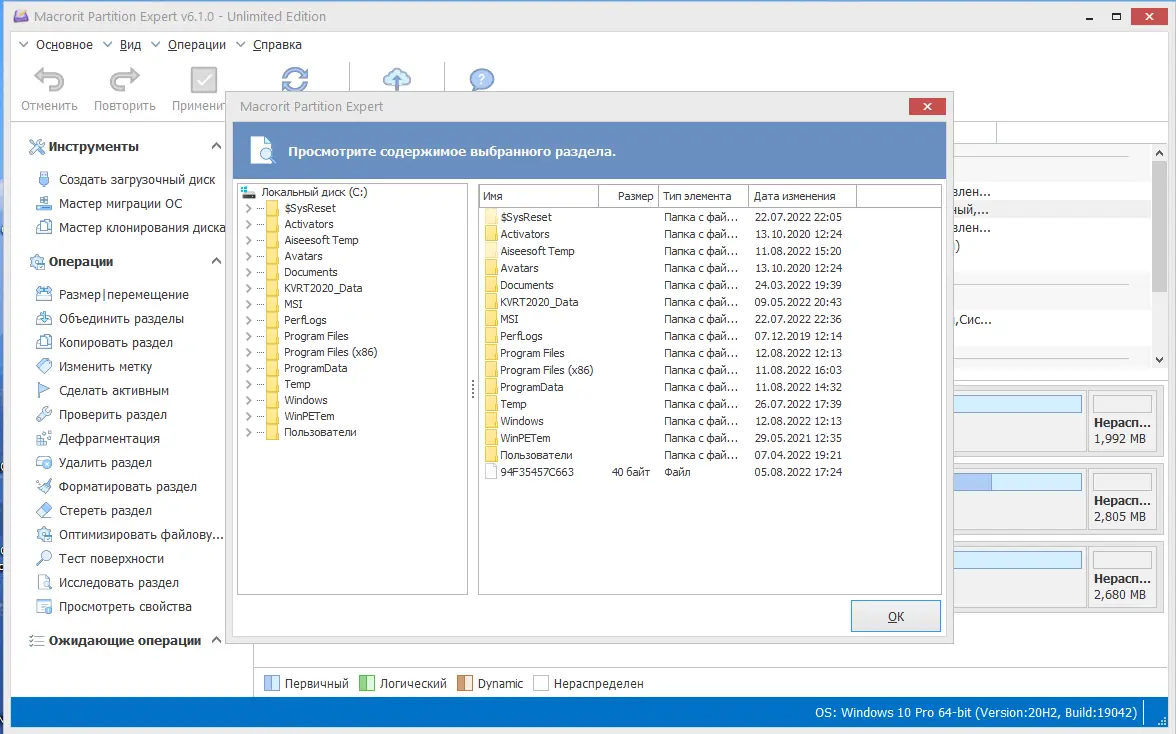Screen dimensions: 1176x734
Task: Choose Стереть раздел operation
Action: coord(94,511)
